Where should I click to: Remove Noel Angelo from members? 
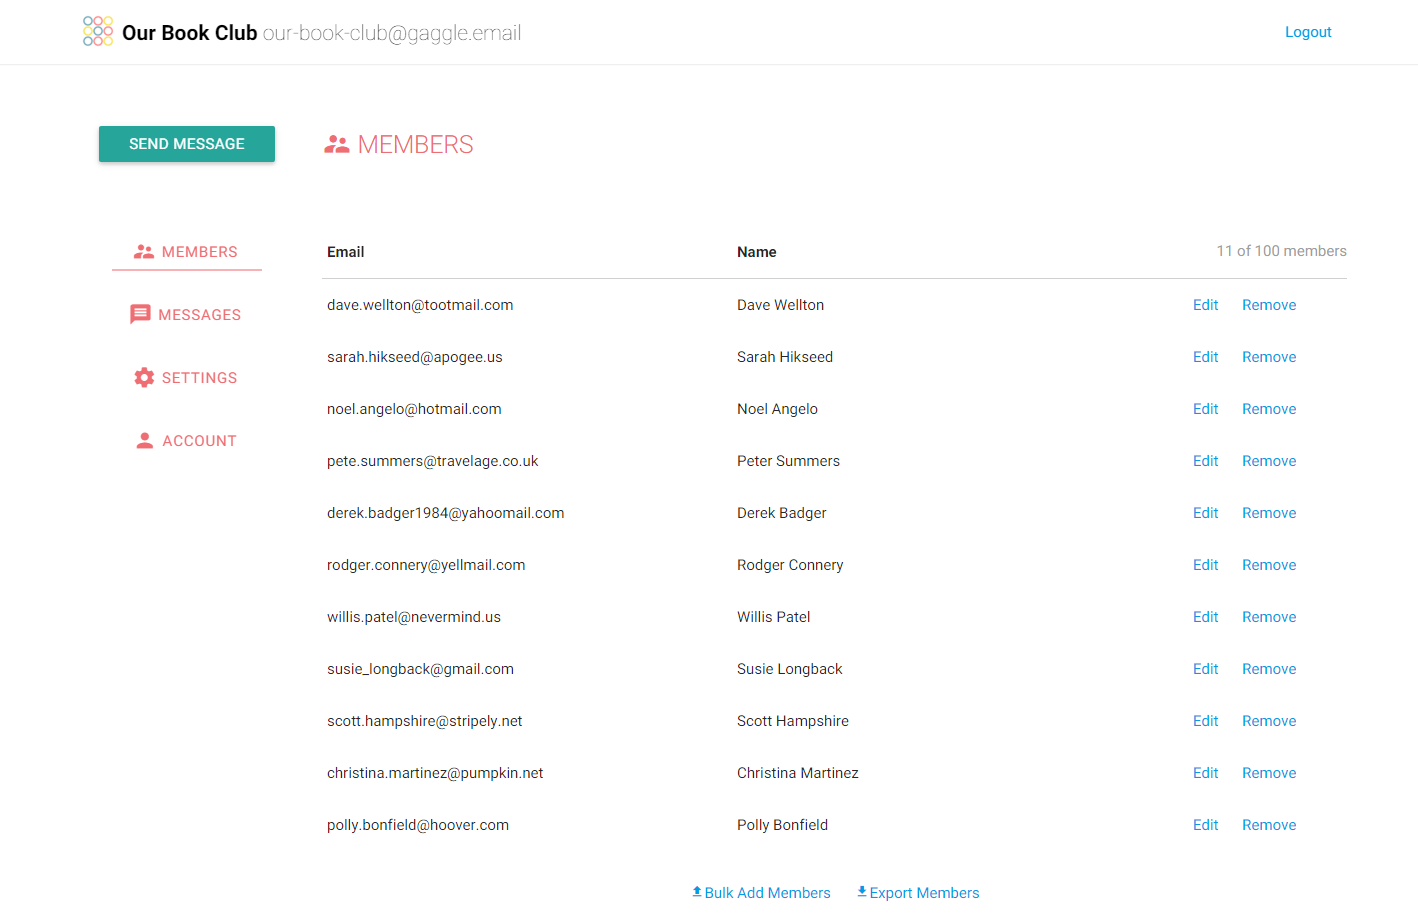click(x=1269, y=409)
